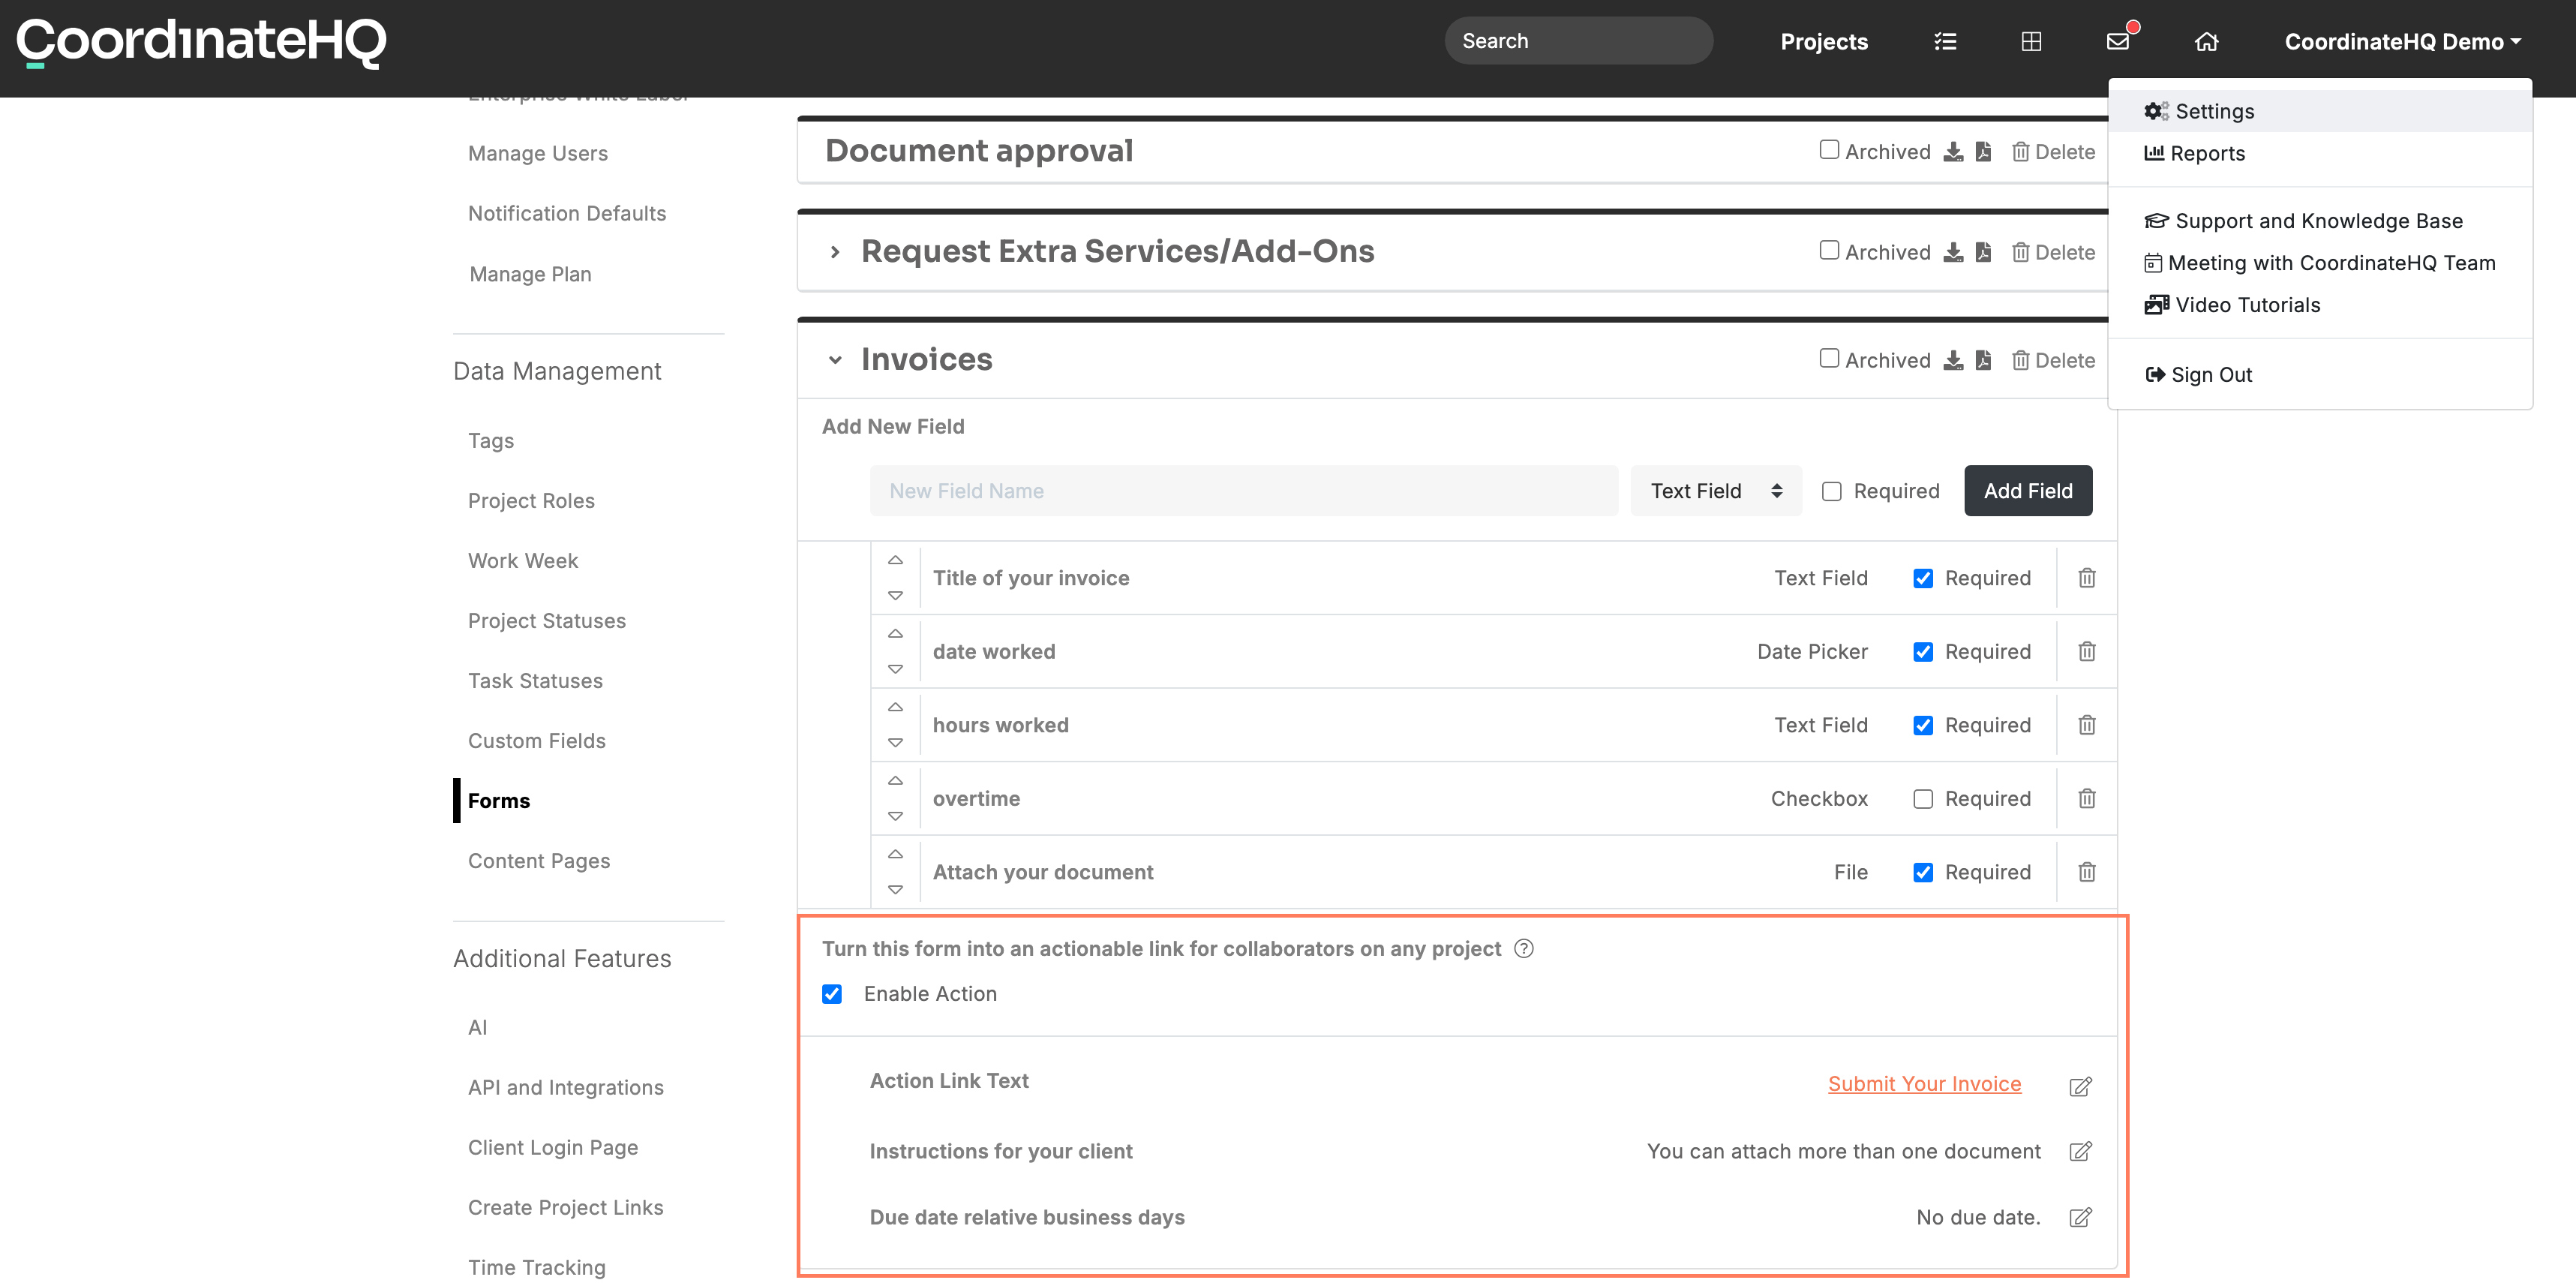Check Required on 'overtime' field
The width and height of the screenshot is (2576, 1283).
(1922, 799)
